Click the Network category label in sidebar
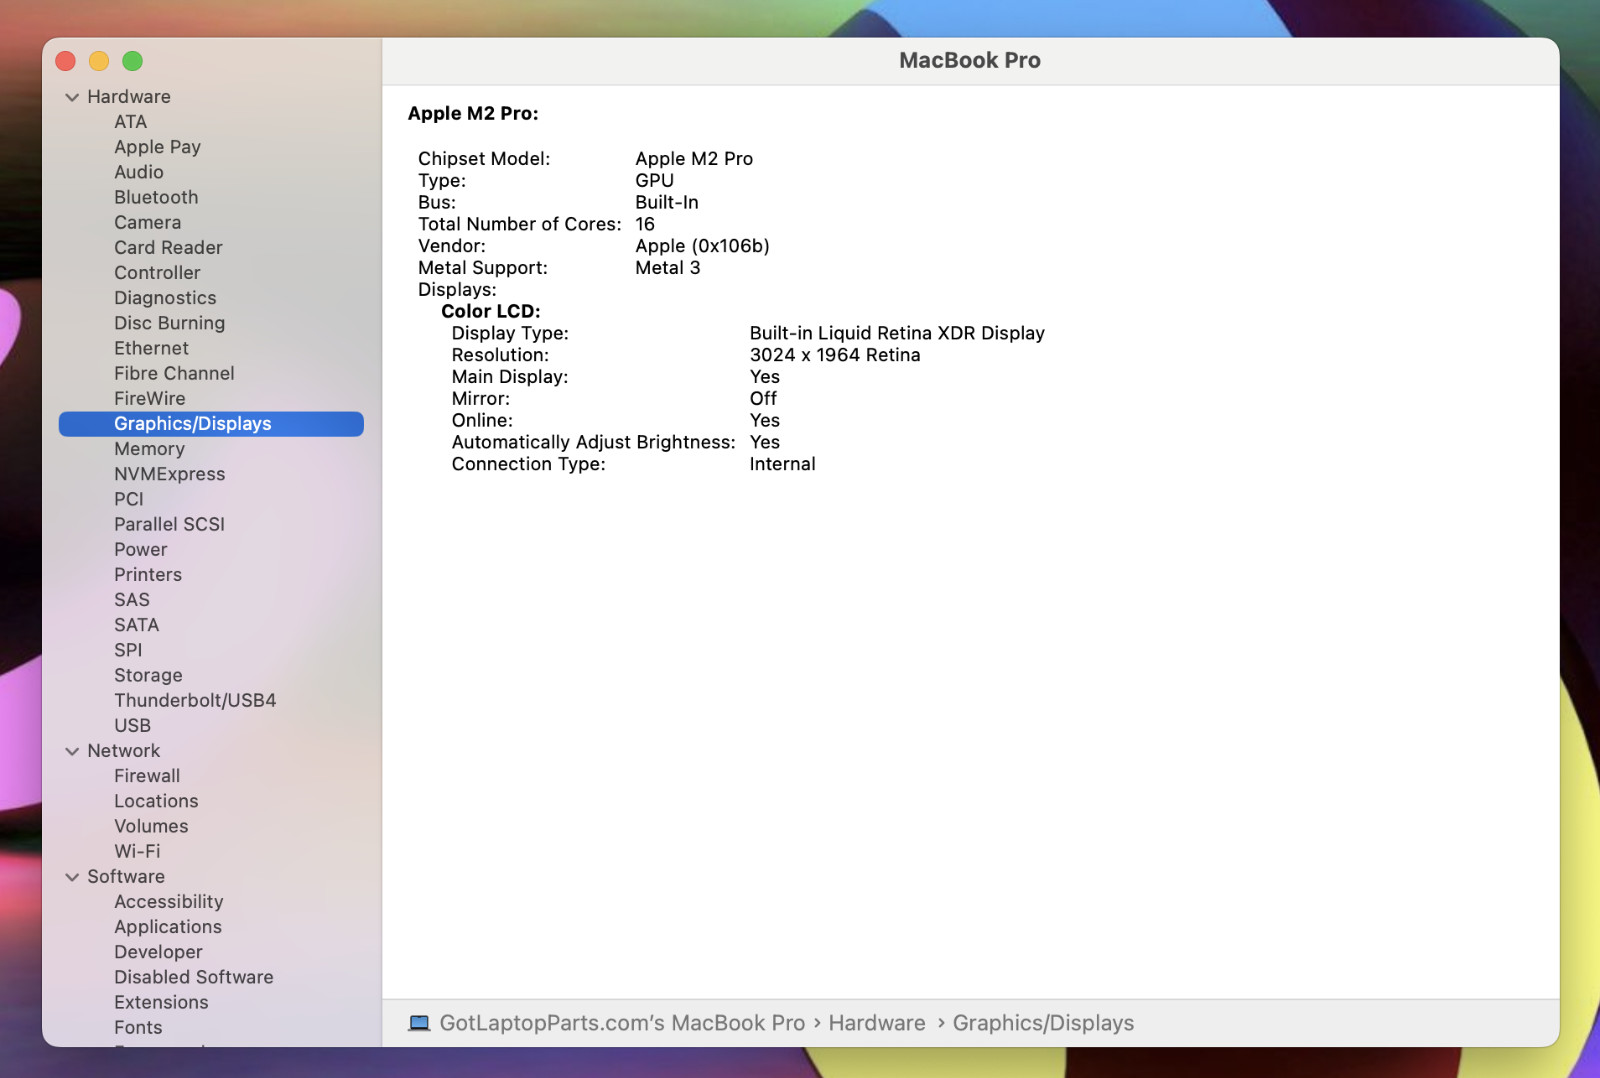Image resolution: width=1600 pixels, height=1078 pixels. tap(123, 751)
